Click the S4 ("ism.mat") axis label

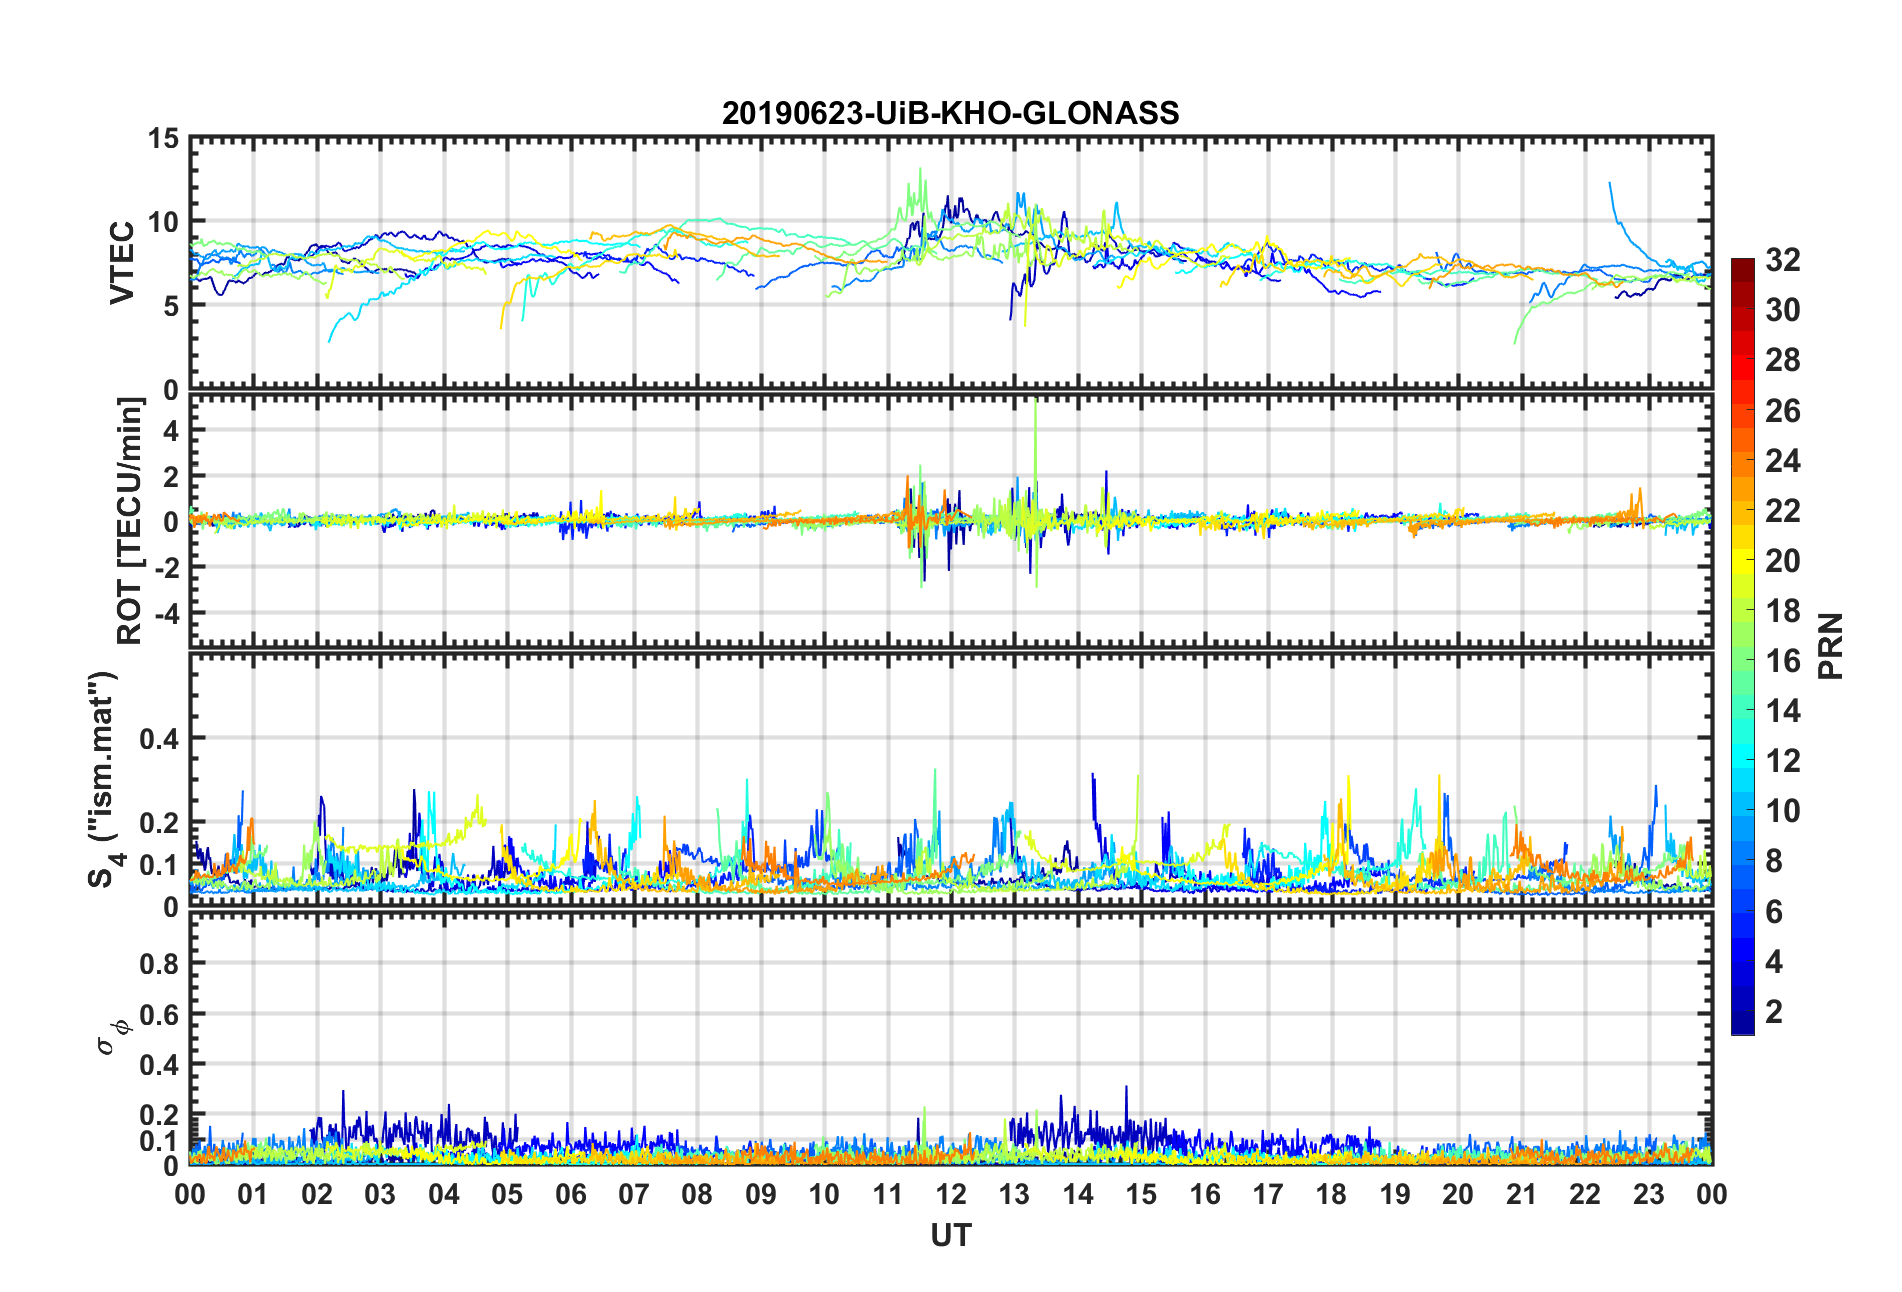pyautogui.click(x=104, y=779)
